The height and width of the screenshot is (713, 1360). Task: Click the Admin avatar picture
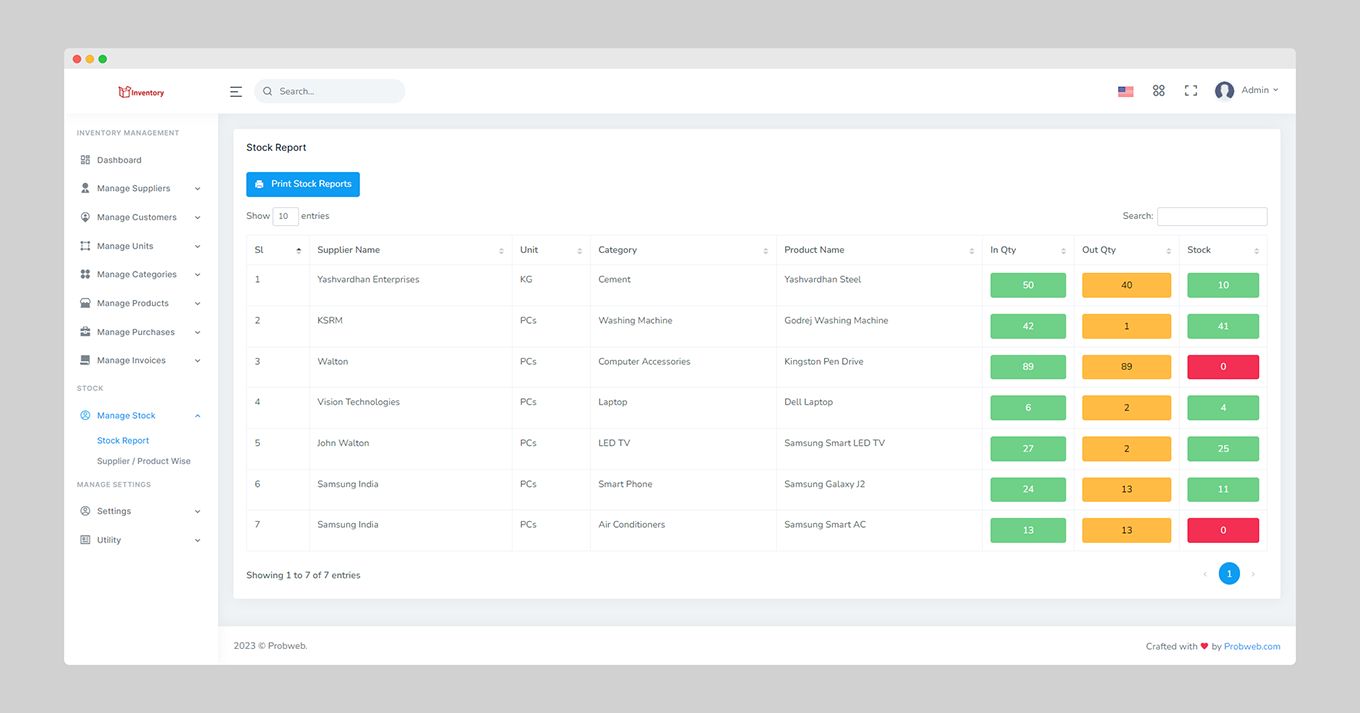(1224, 91)
